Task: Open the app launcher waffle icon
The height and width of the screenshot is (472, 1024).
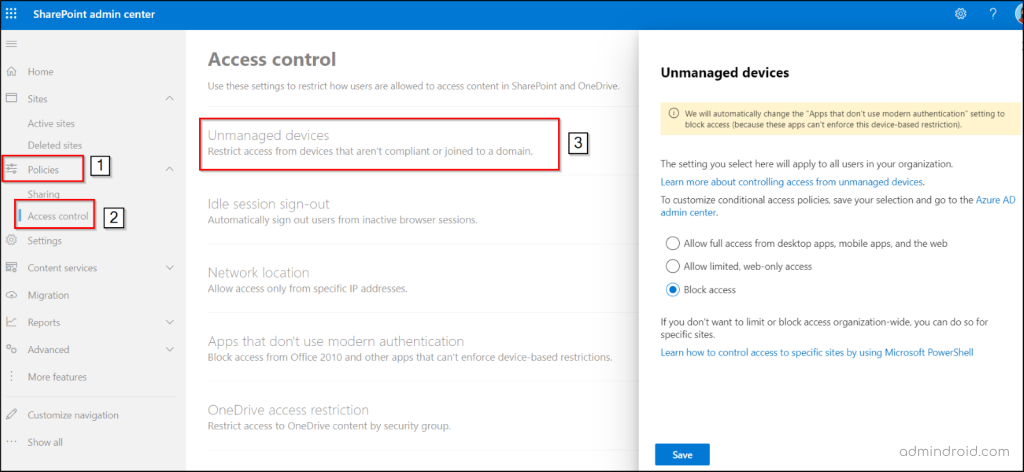Action: tap(12, 14)
